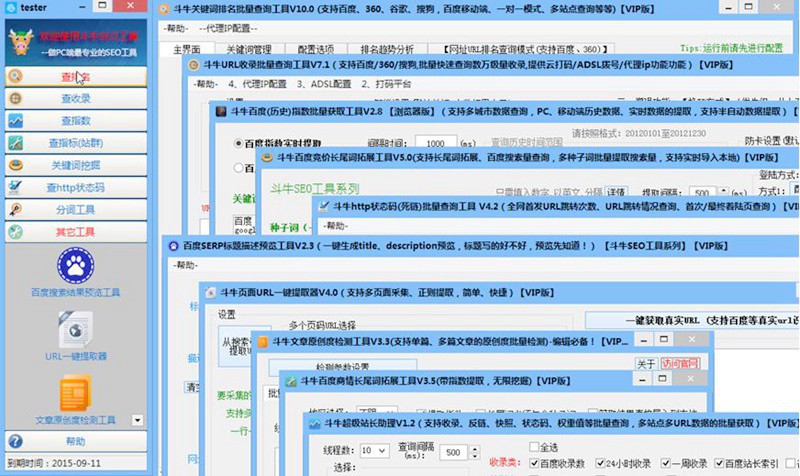Open the 排名趋势分析 tab
800x476 pixels.
(x=384, y=48)
